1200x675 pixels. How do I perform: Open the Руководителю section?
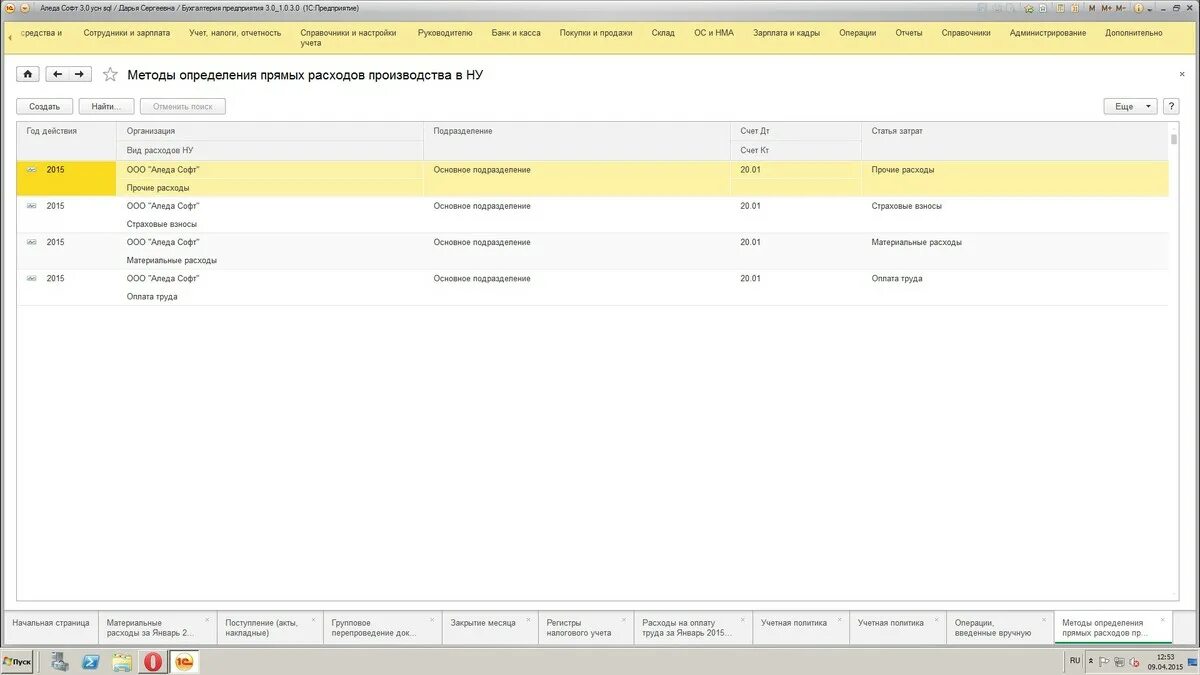(x=445, y=33)
